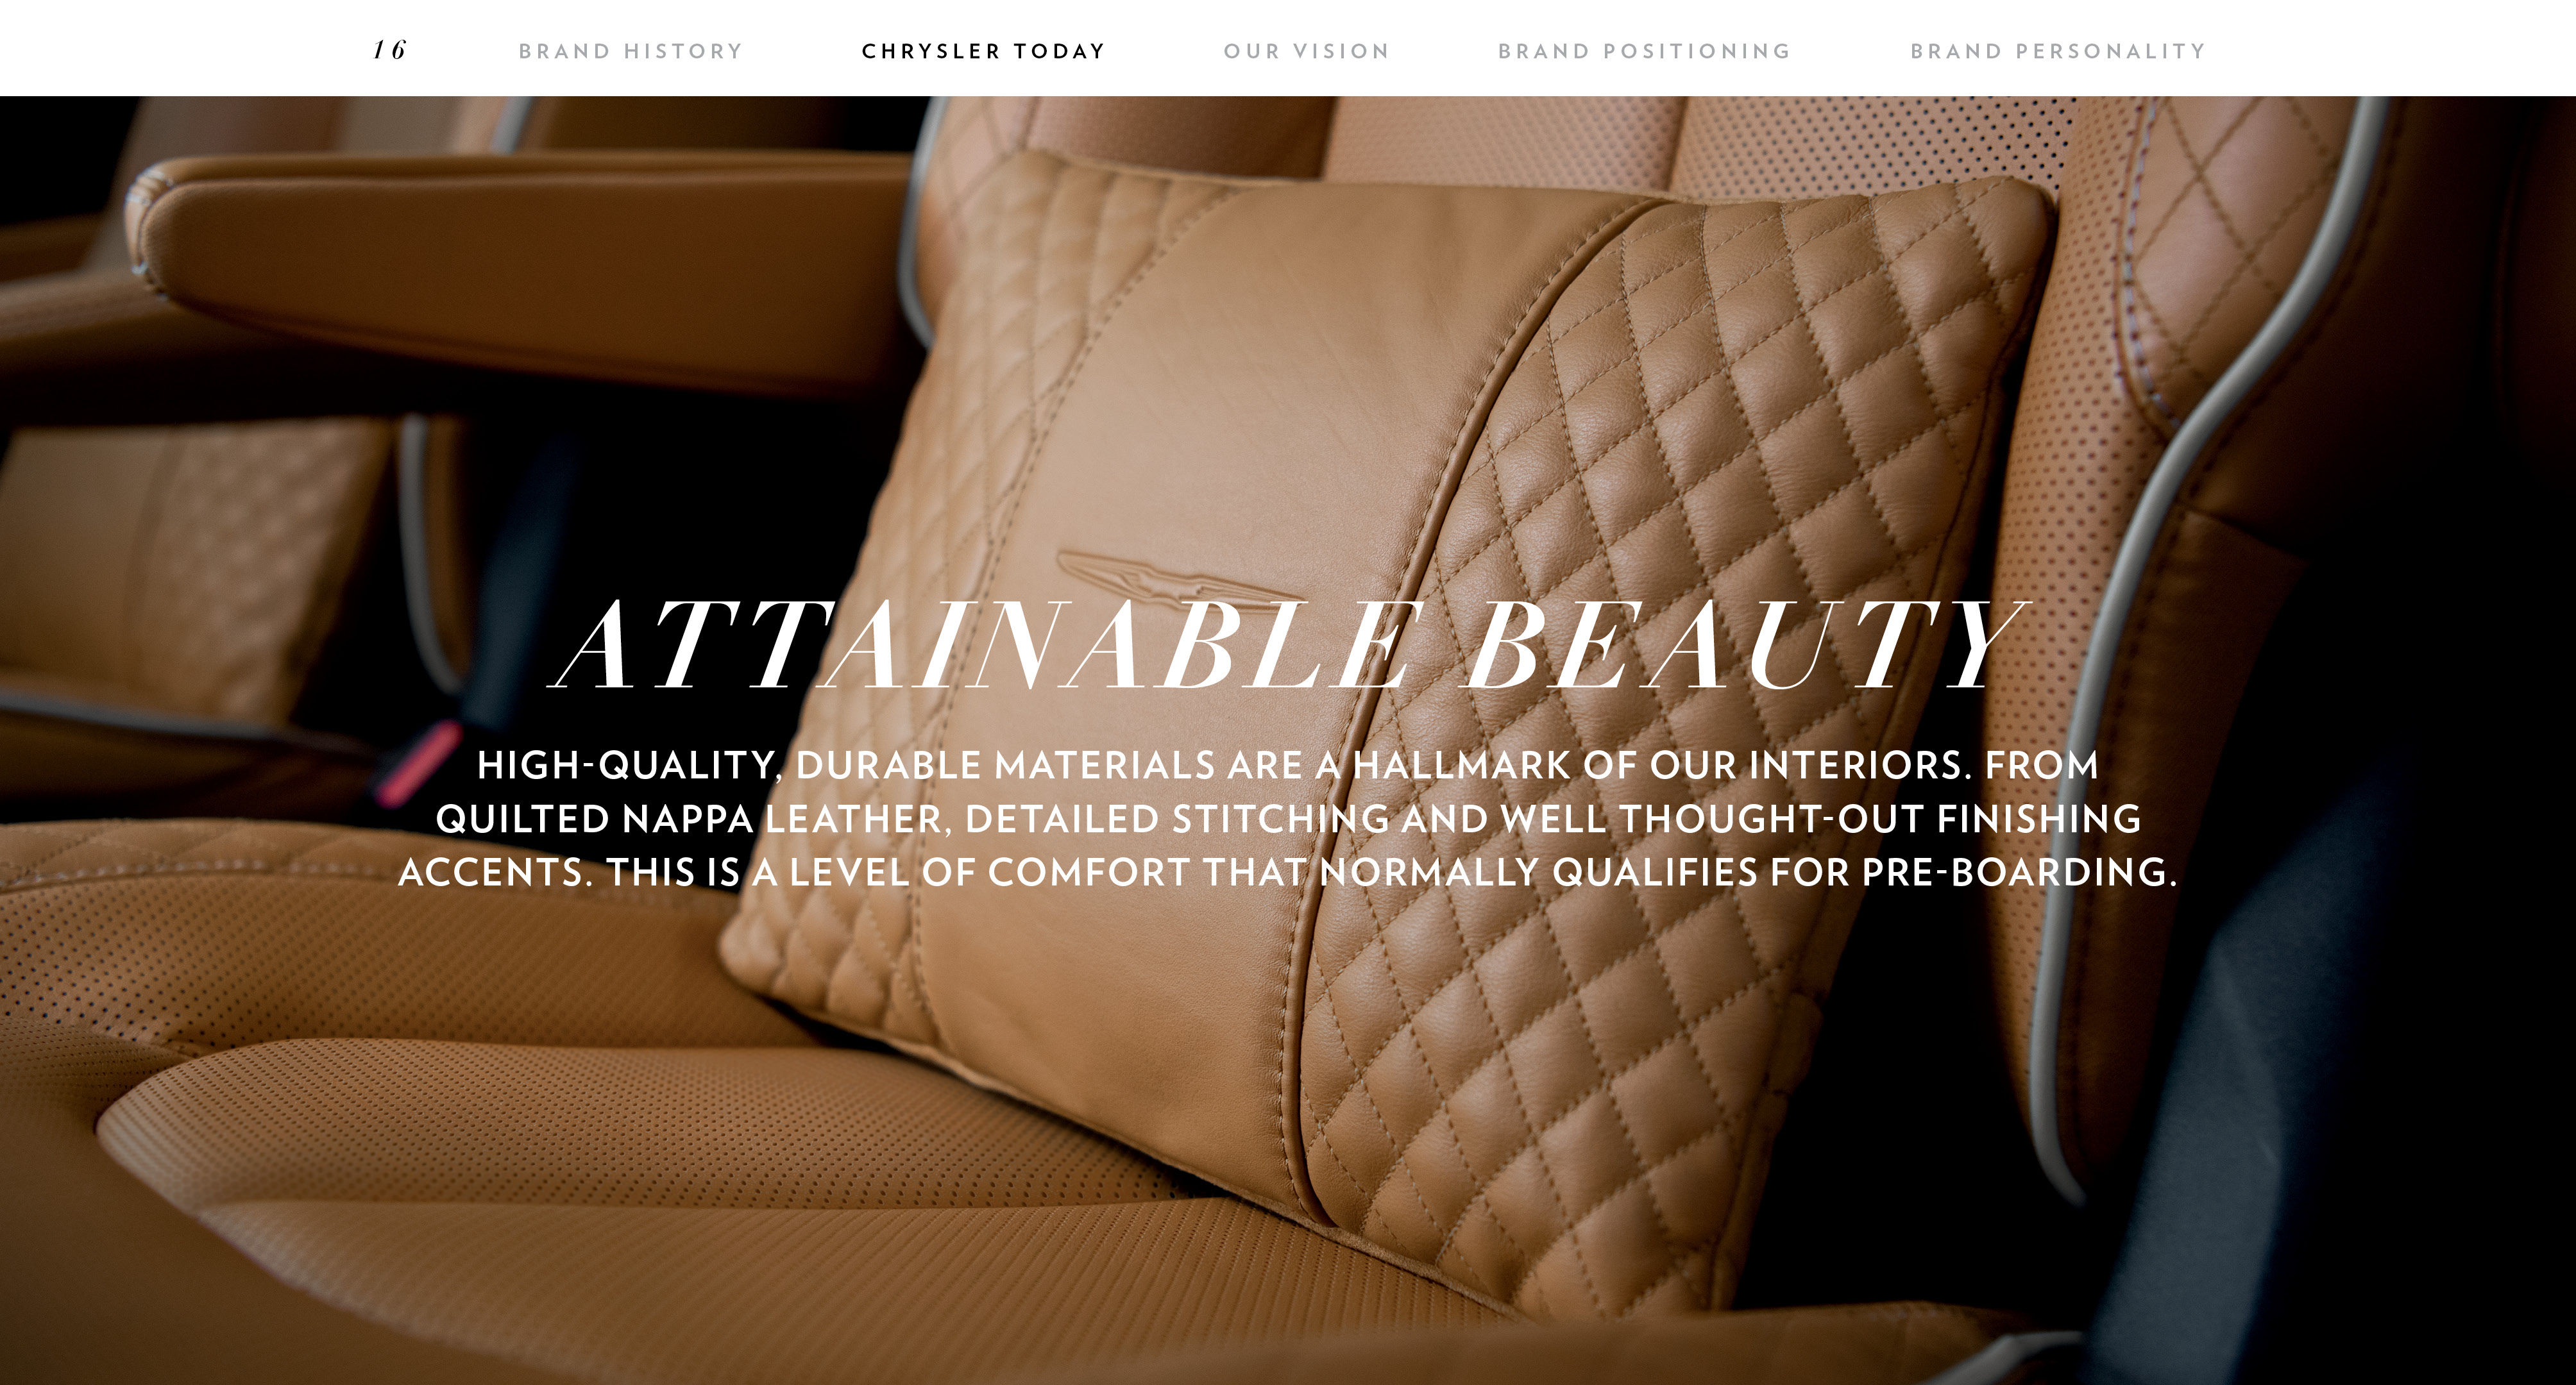Click the page number 16
Image resolution: width=2576 pixels, height=1385 pixels.
tap(390, 50)
